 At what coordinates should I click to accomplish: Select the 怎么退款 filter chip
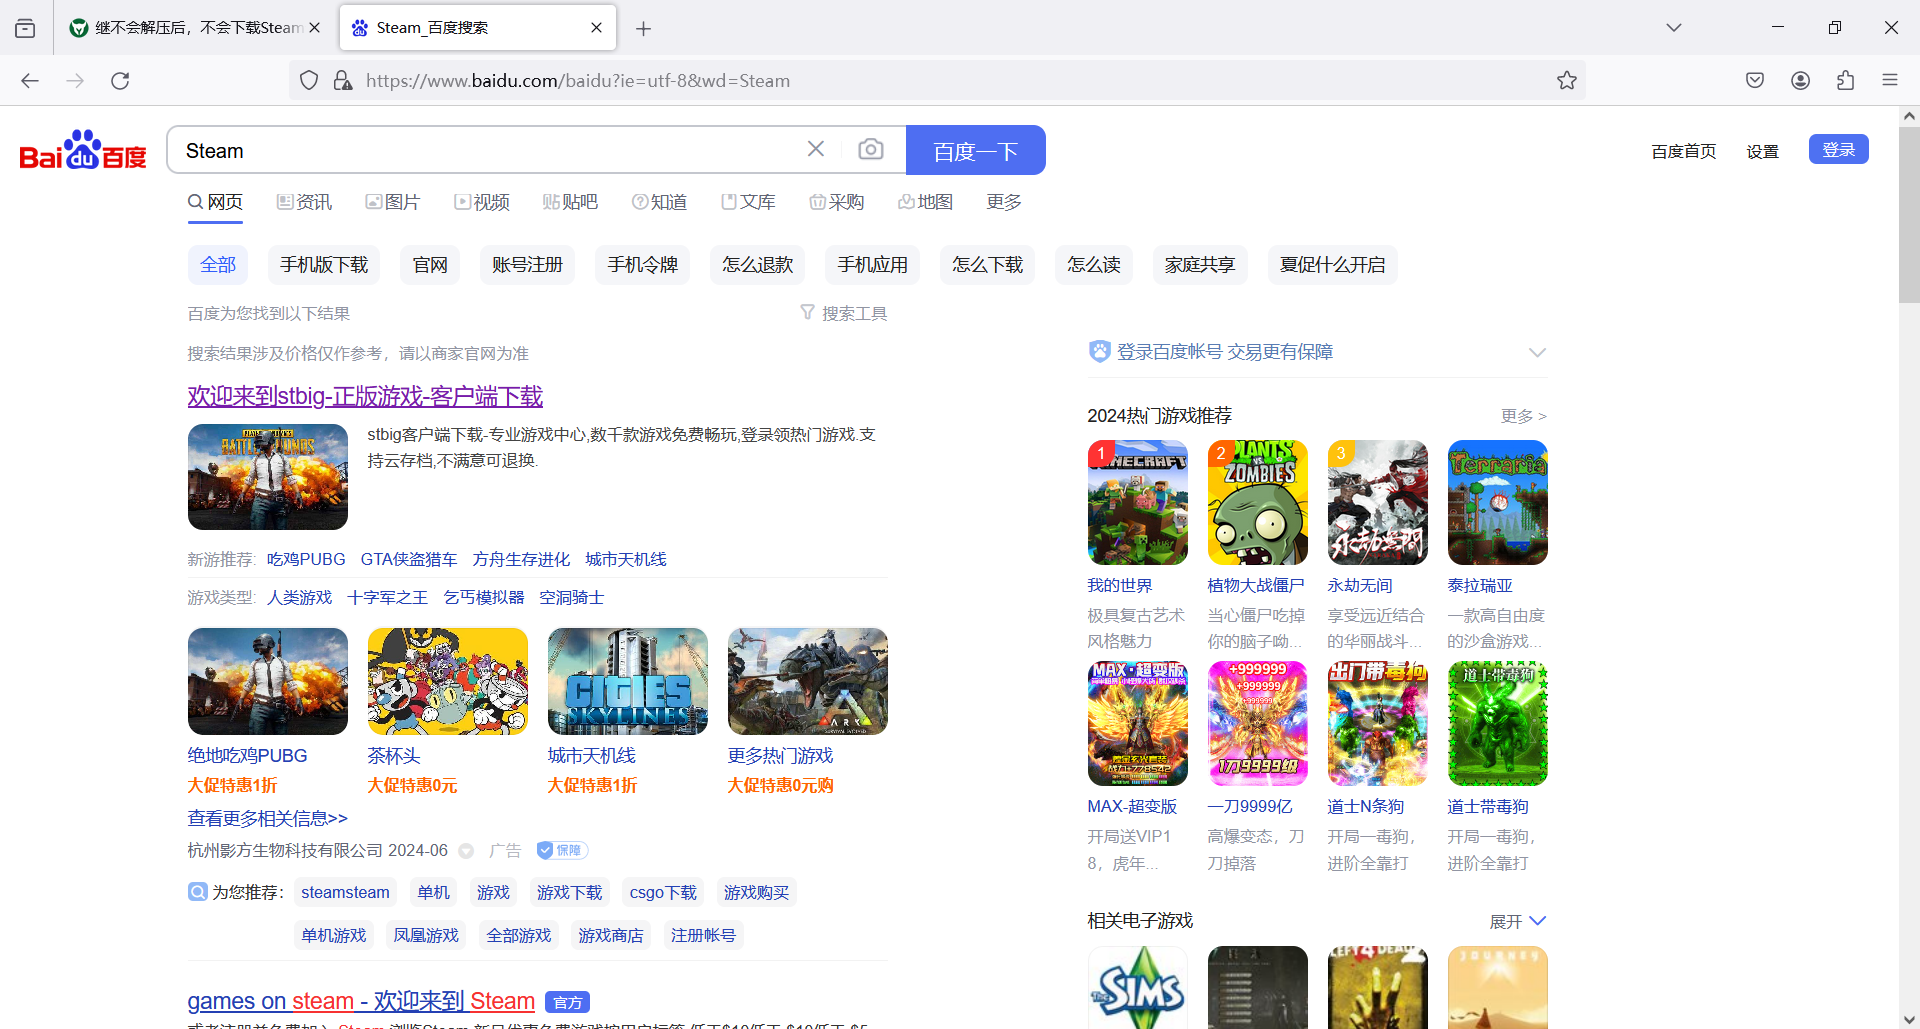click(x=758, y=265)
